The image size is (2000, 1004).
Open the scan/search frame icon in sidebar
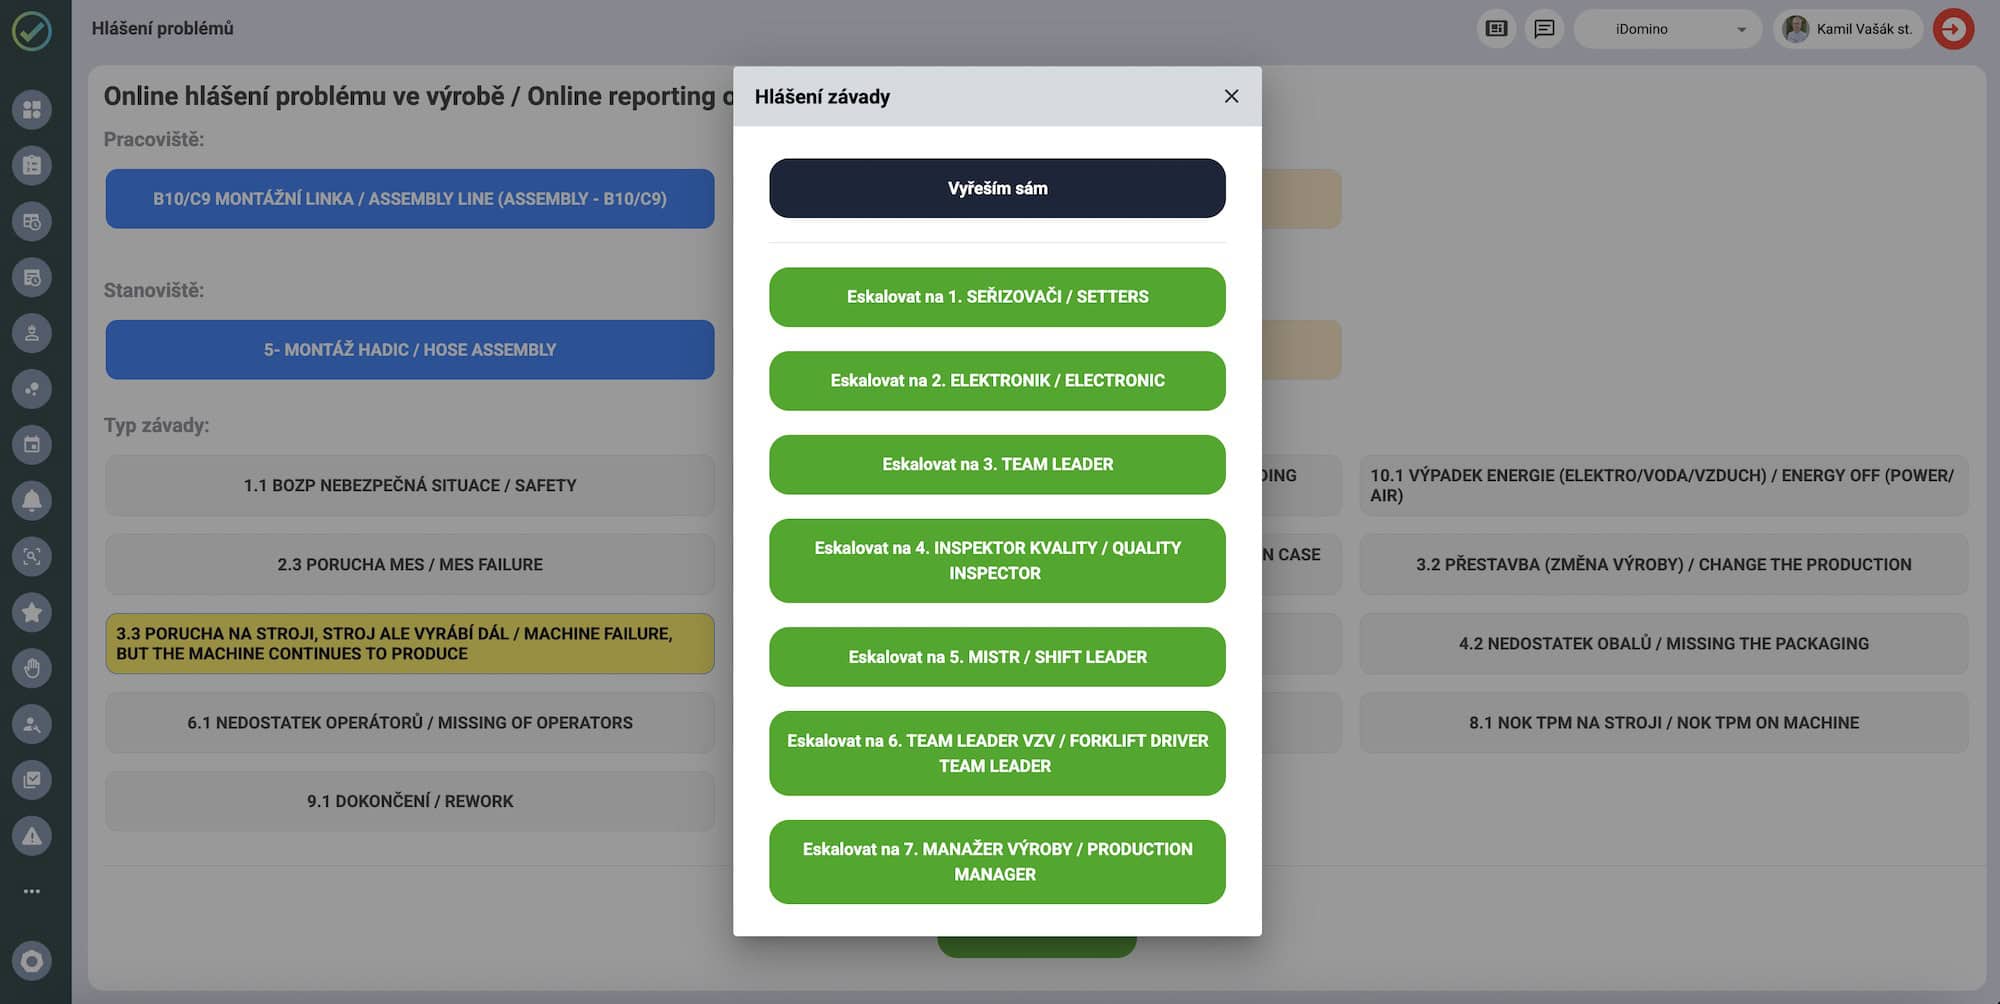(32, 556)
